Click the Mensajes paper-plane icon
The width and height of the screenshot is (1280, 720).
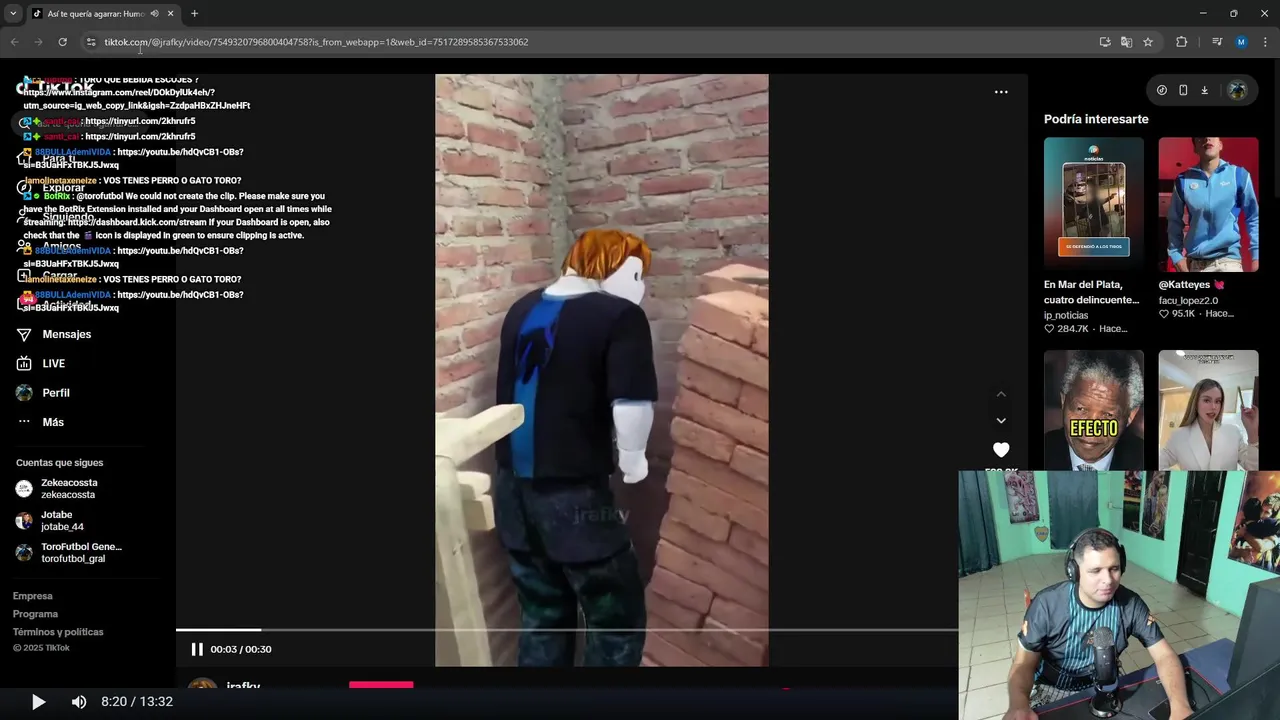[24, 334]
